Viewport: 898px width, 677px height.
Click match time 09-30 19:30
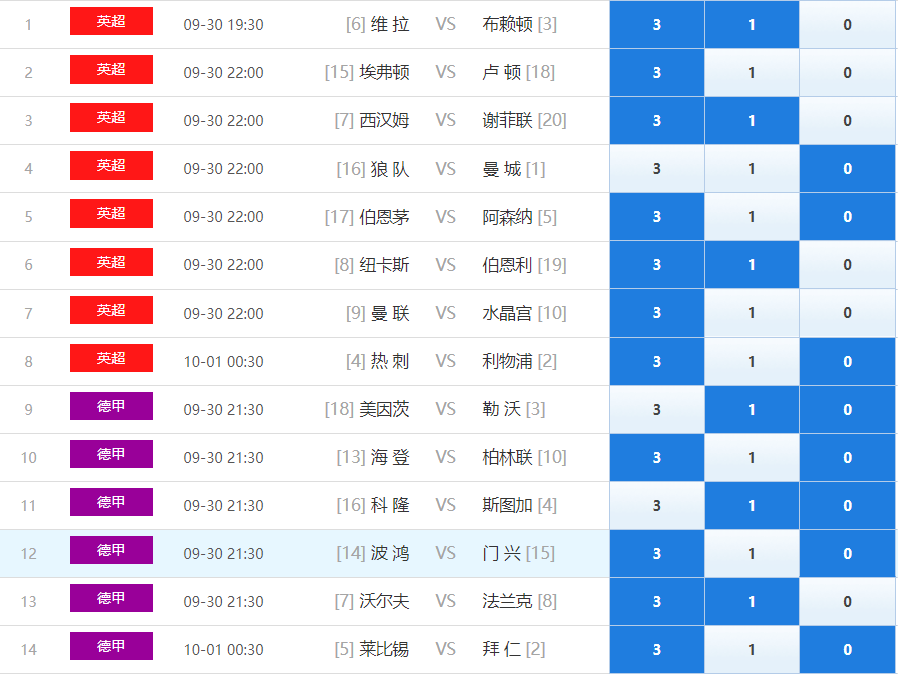[223, 25]
